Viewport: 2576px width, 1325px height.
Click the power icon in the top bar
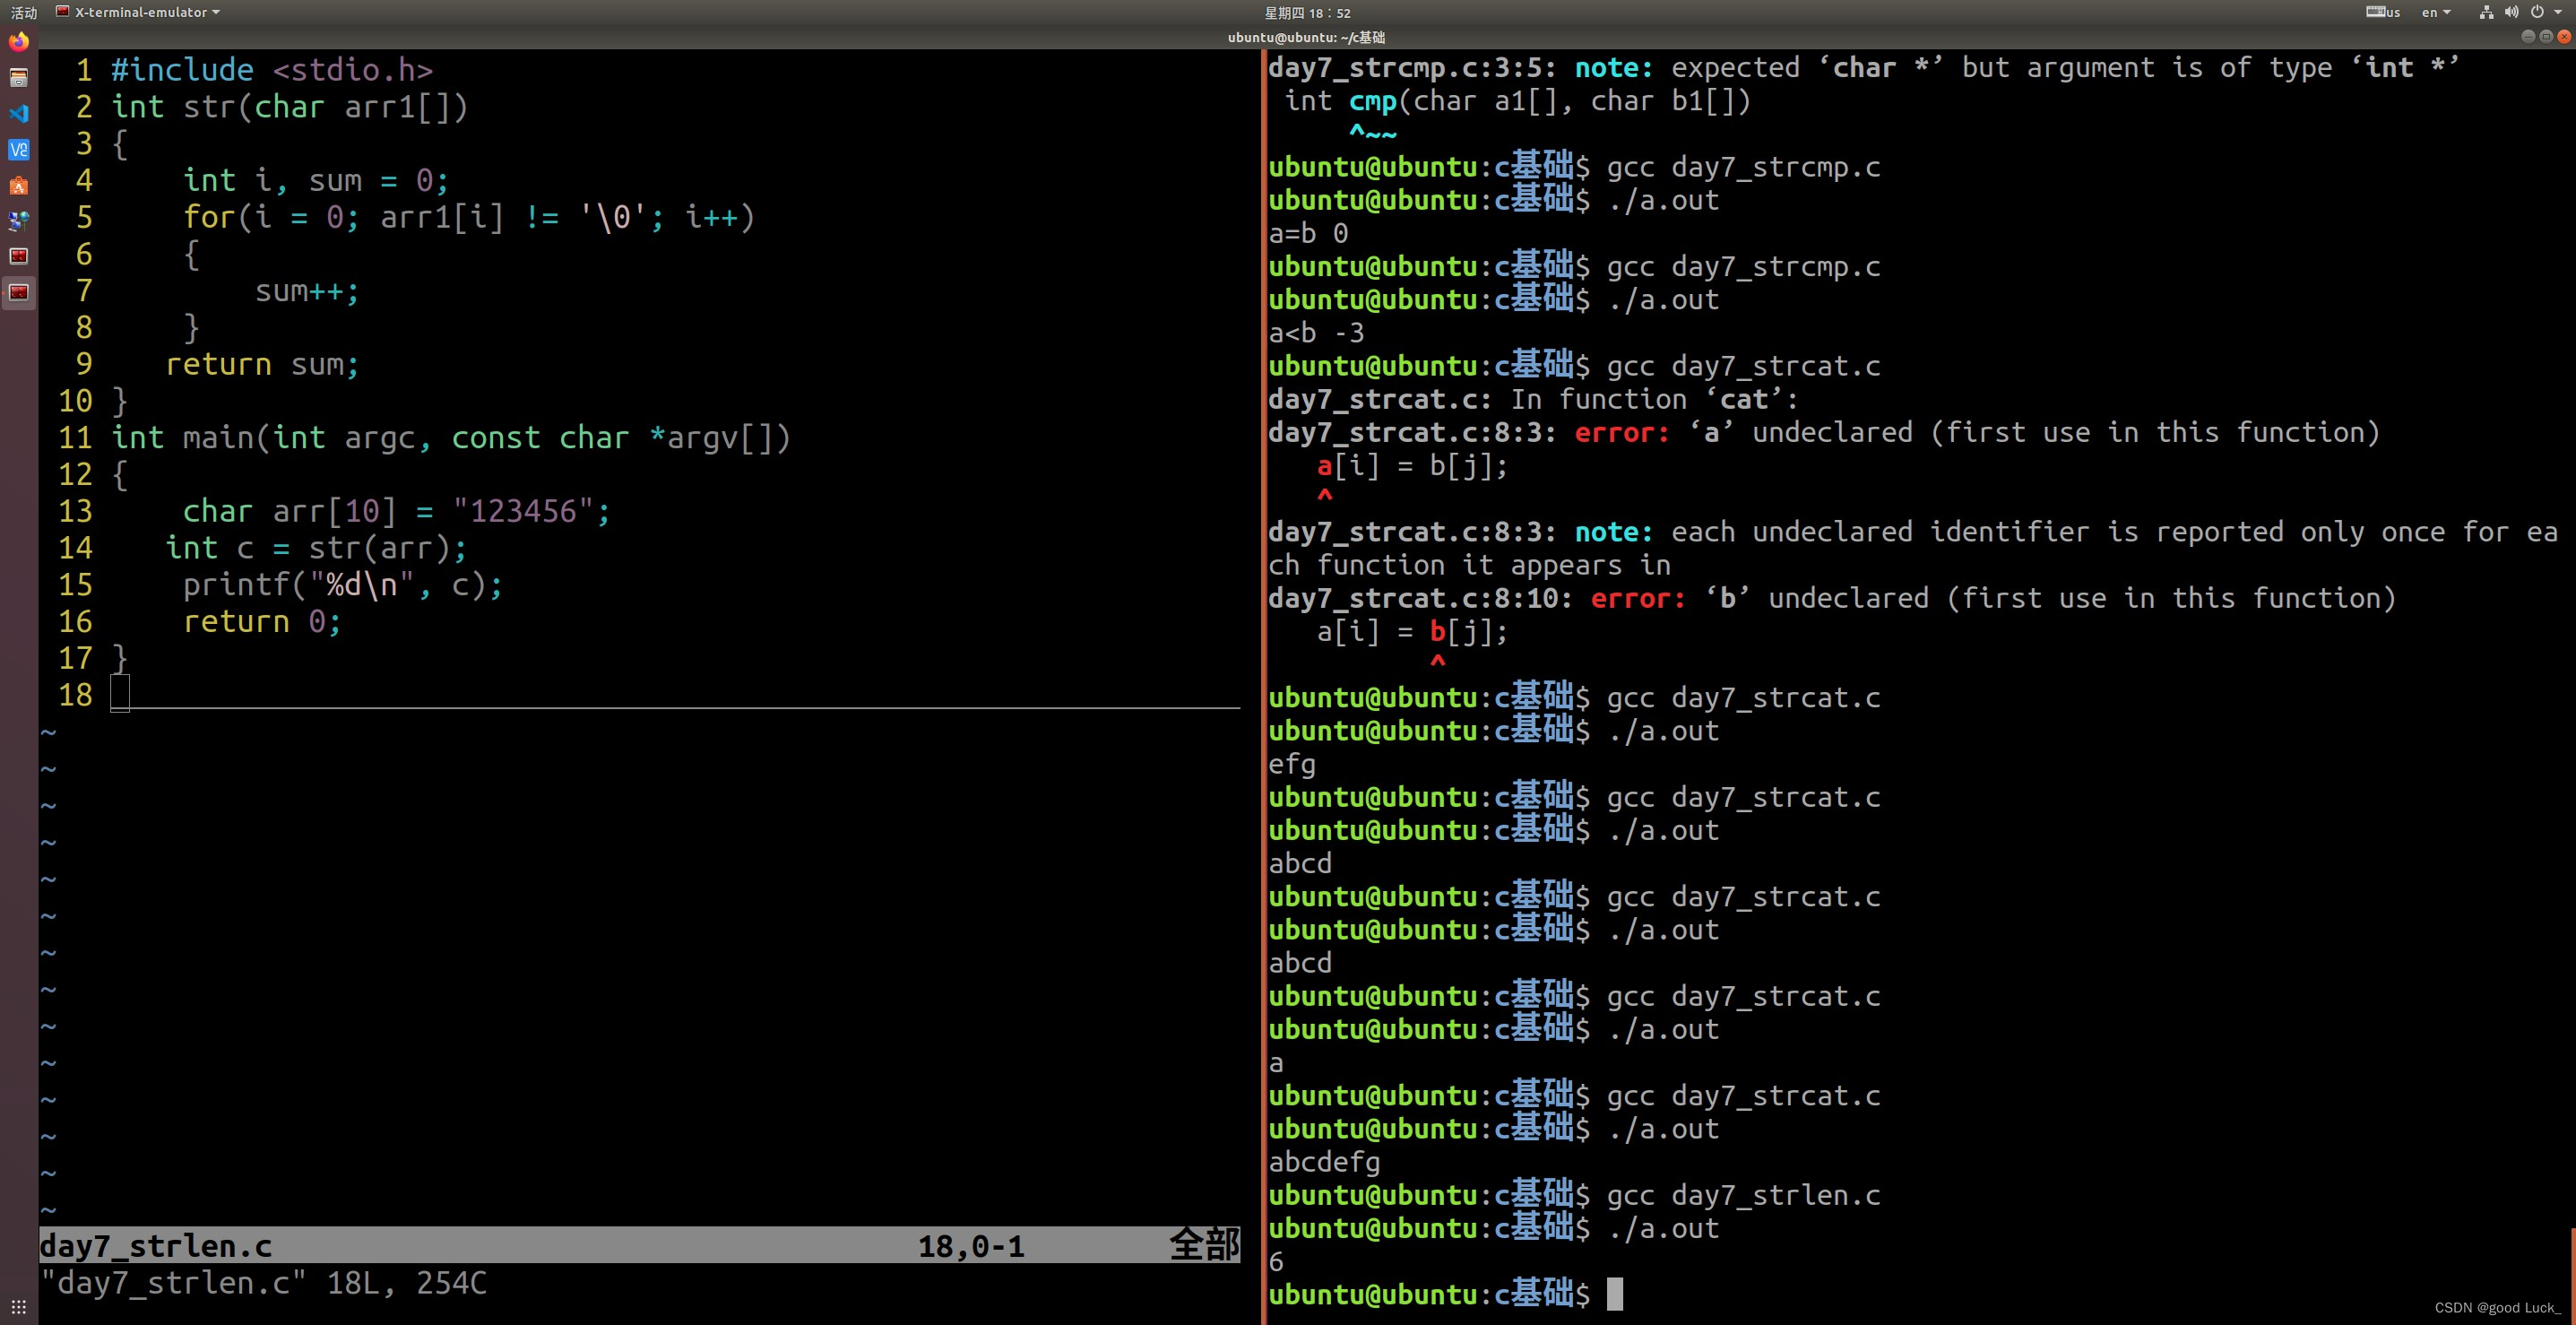point(2538,12)
